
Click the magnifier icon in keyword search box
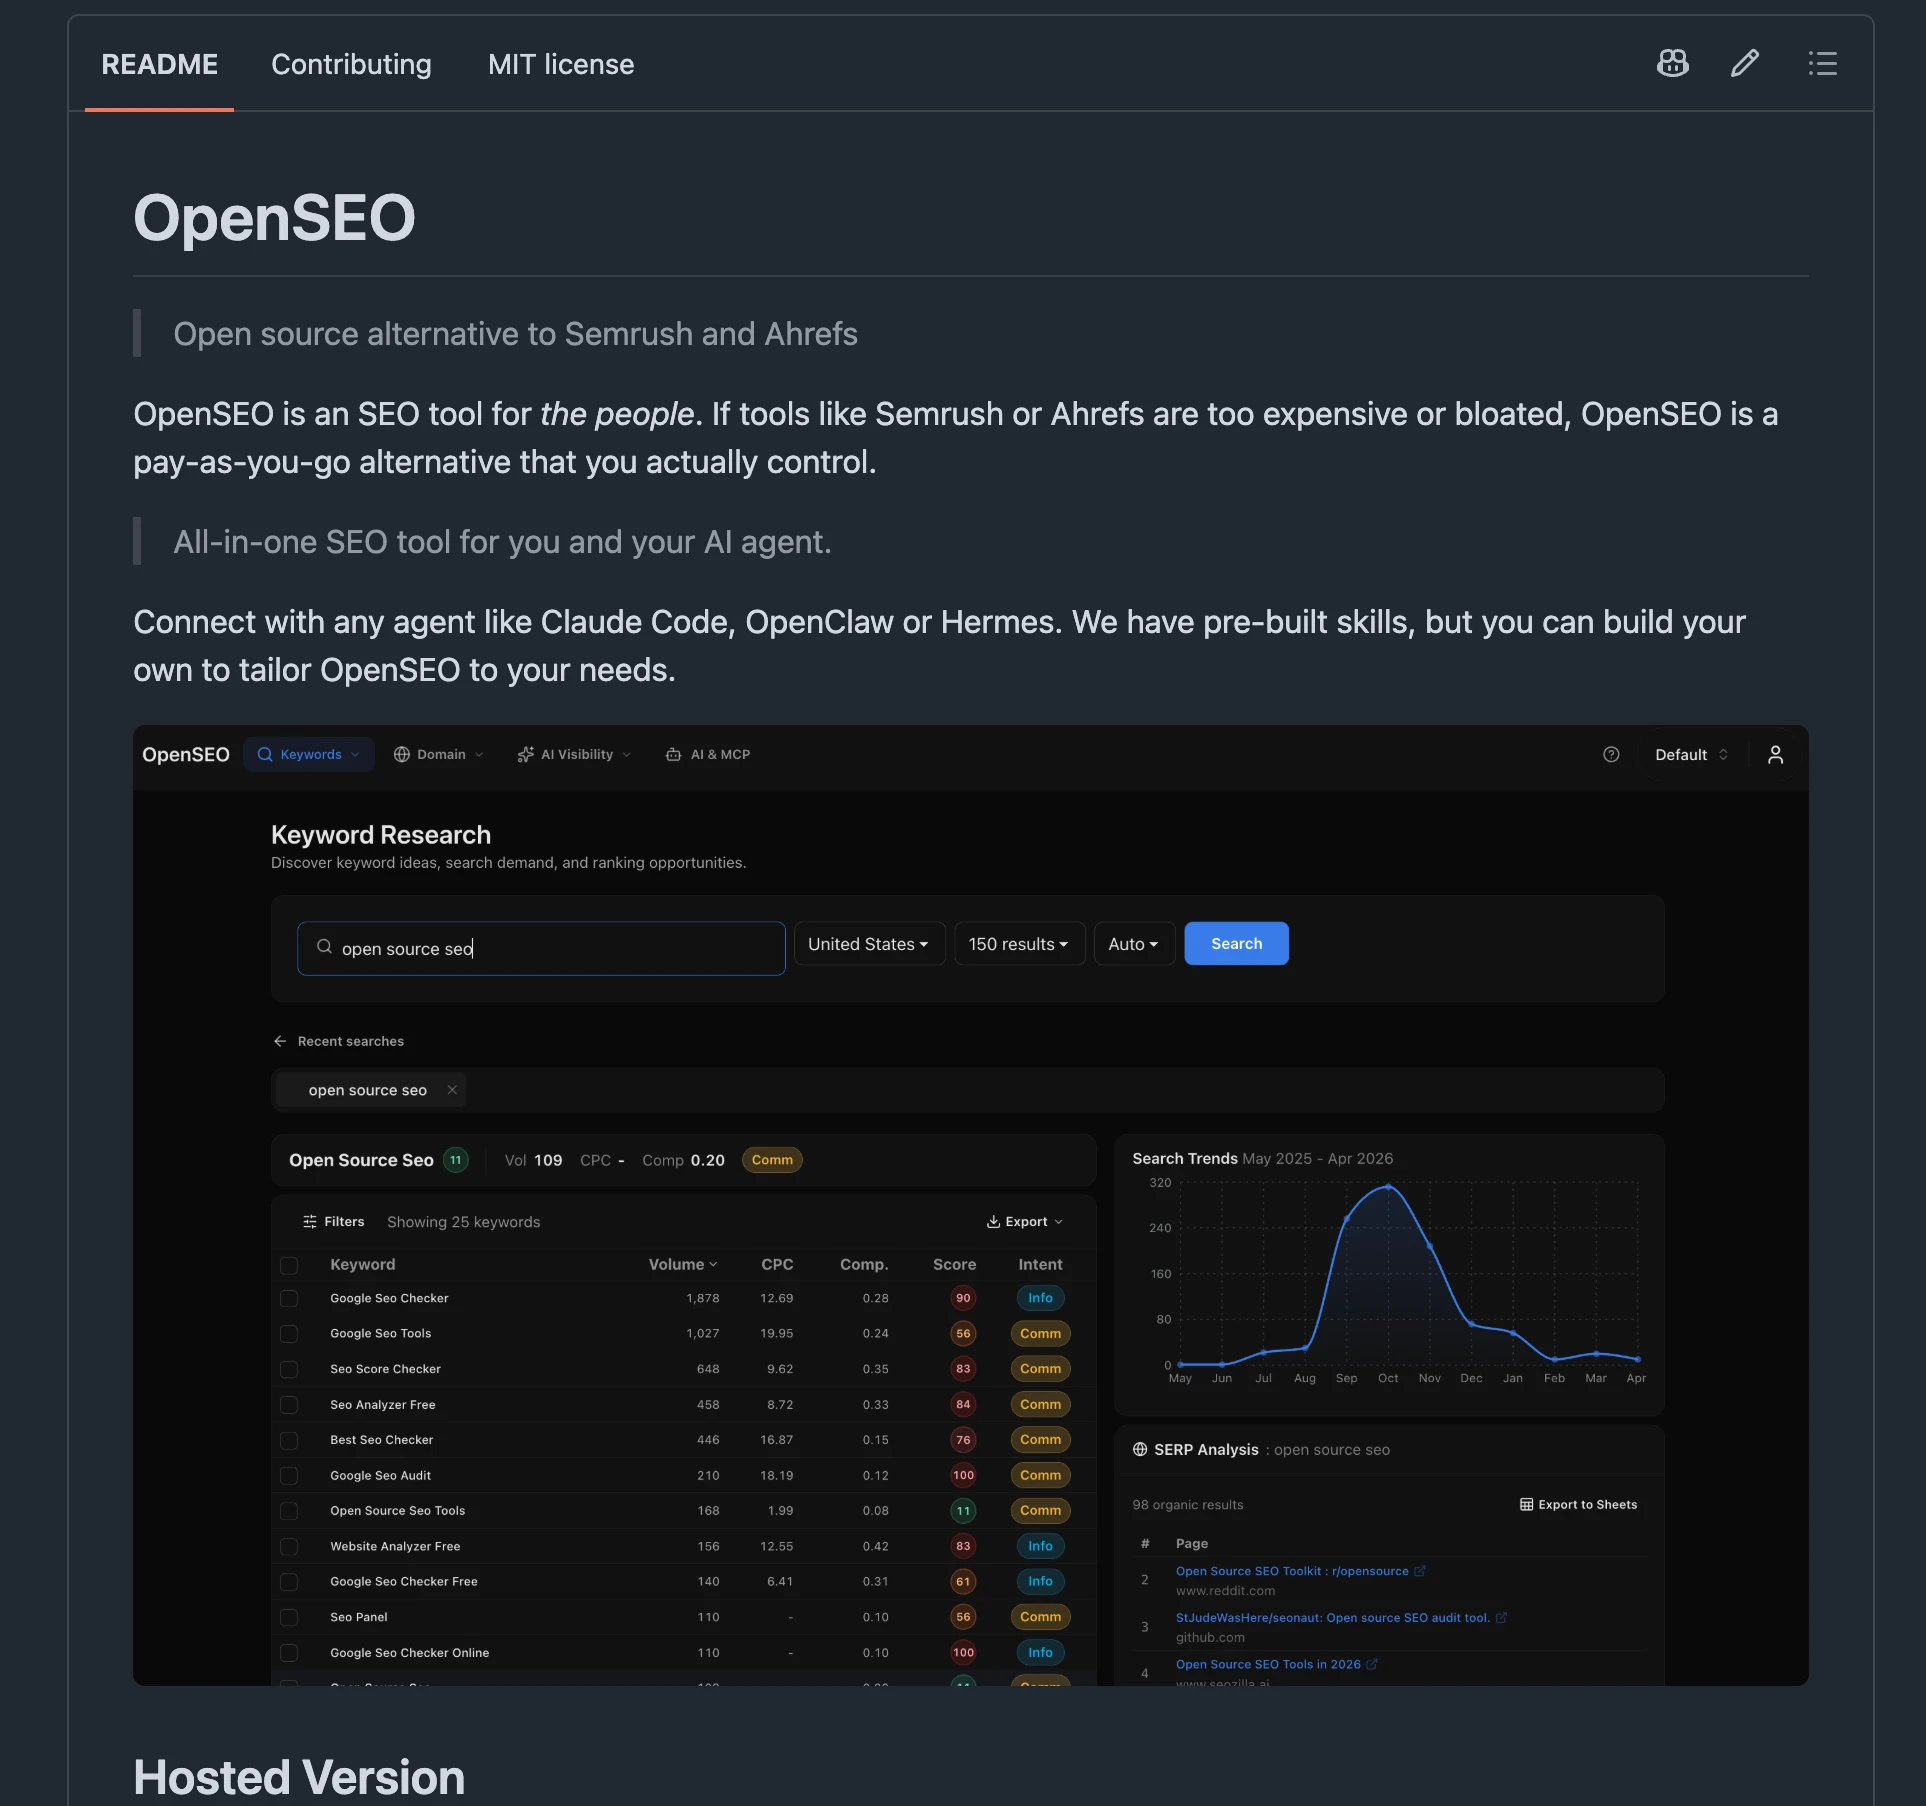click(x=324, y=947)
